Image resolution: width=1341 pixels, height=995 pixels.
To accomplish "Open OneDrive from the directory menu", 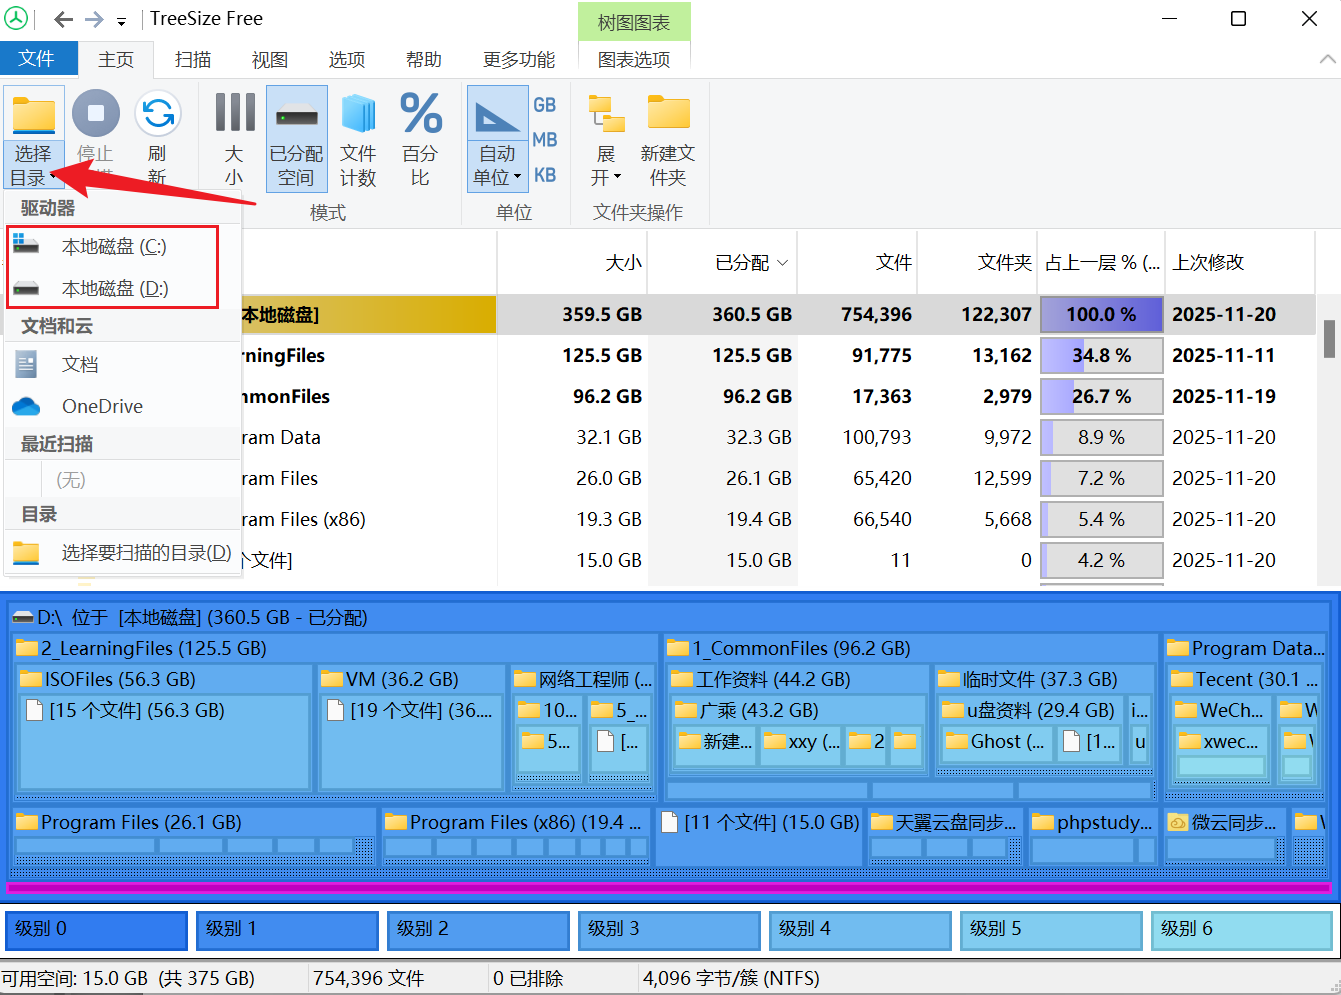I will 102,406.
